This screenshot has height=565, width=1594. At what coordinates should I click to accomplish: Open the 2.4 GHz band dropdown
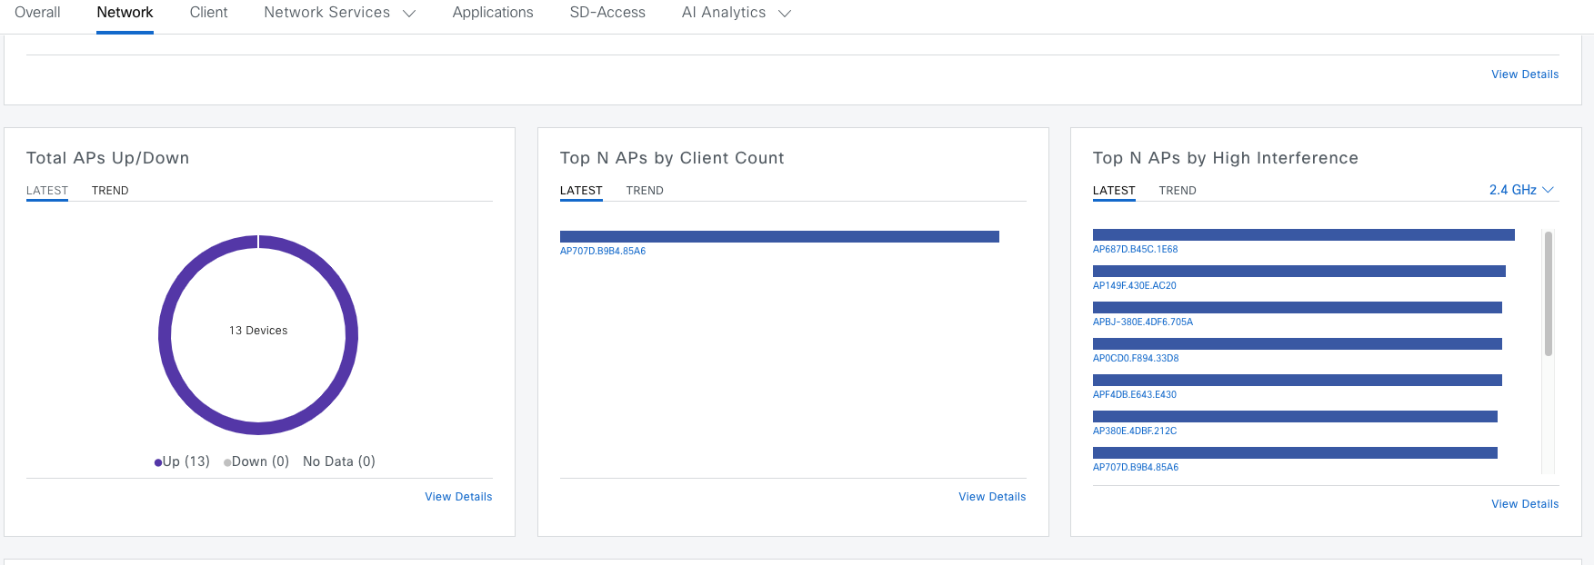pos(1521,190)
